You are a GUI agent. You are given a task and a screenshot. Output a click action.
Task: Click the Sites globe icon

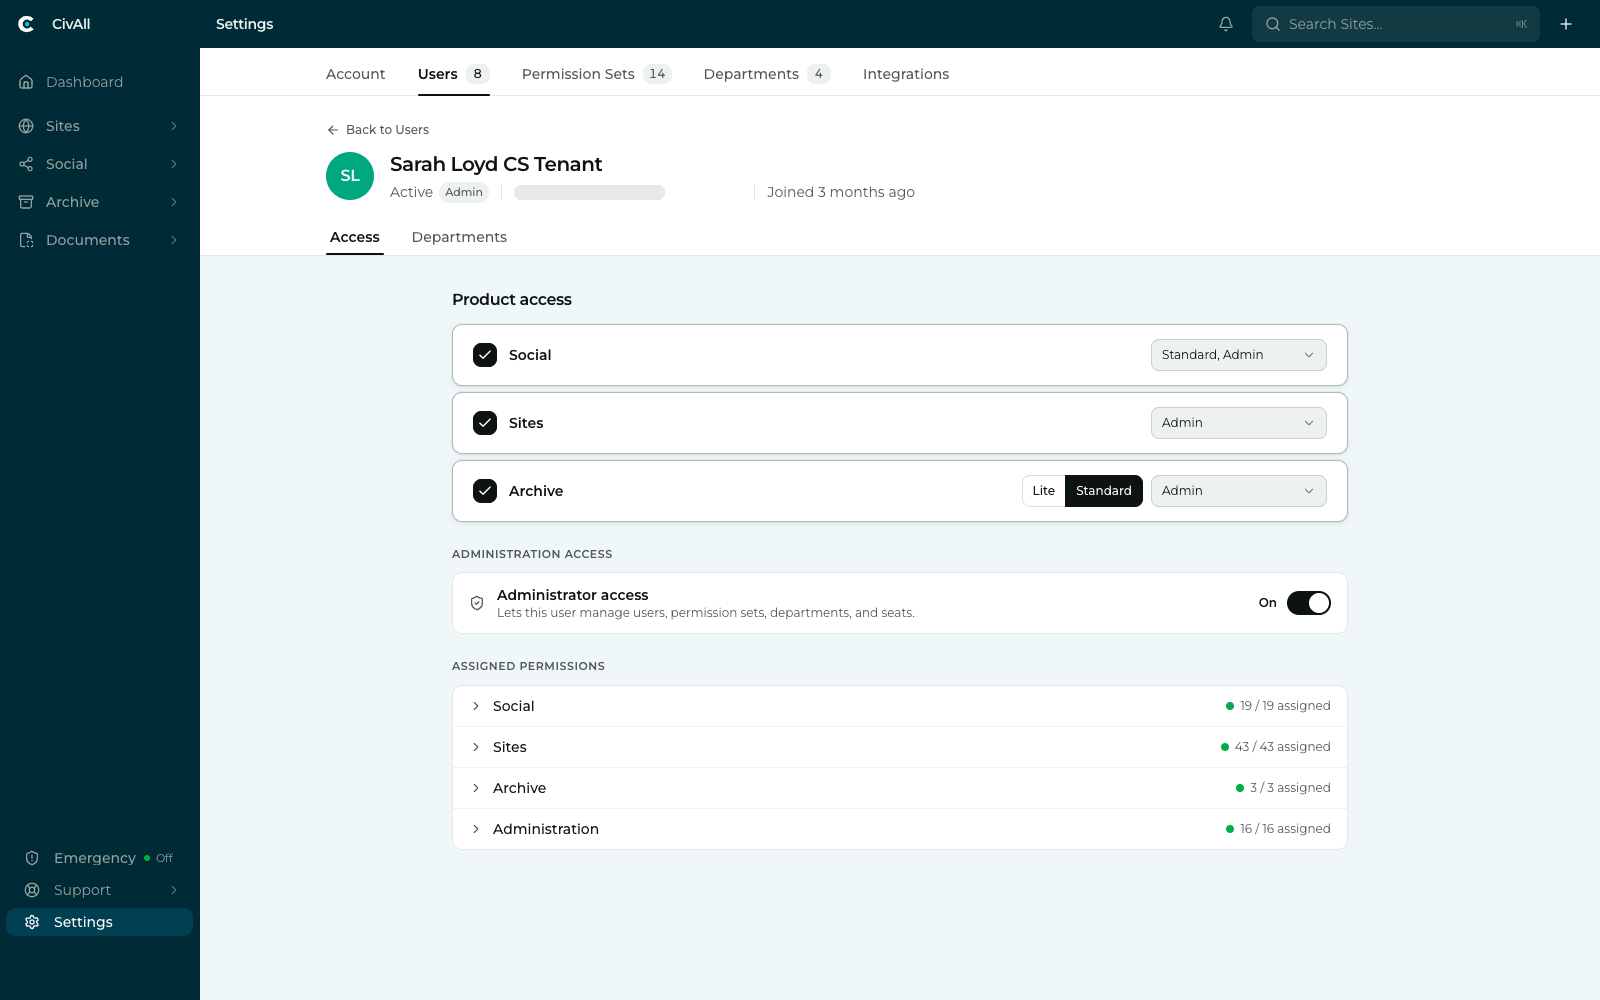coord(26,126)
